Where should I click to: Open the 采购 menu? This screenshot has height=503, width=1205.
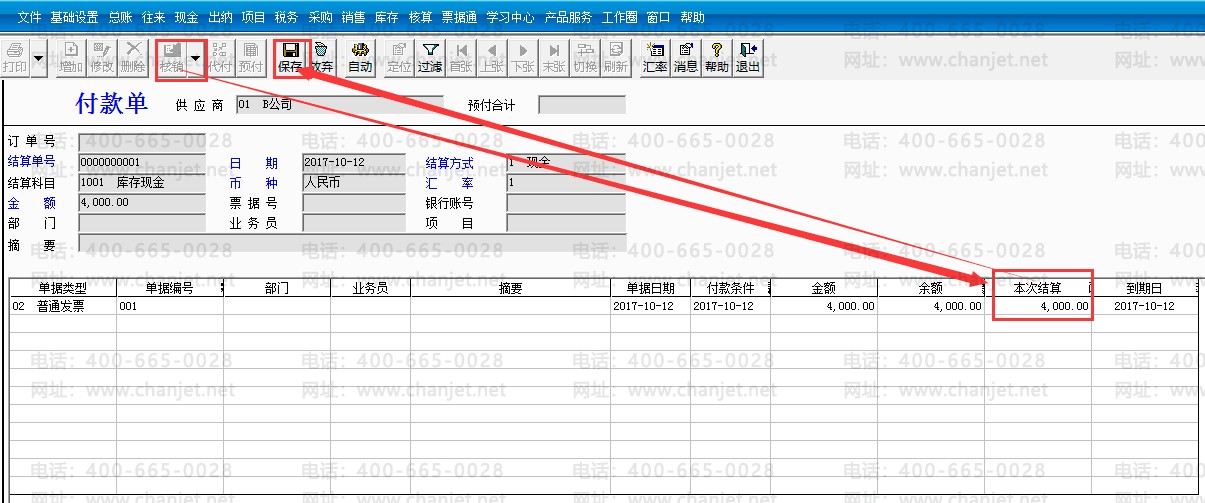tap(320, 17)
